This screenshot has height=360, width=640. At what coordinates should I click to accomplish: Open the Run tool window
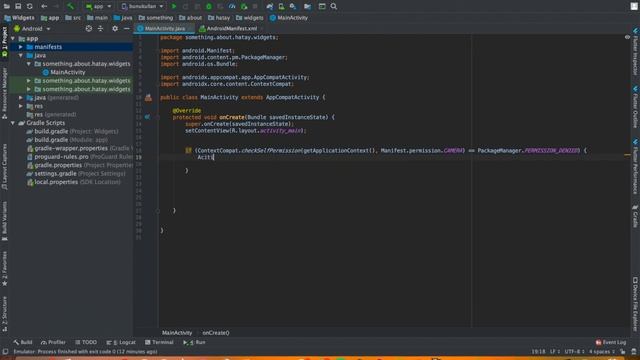pyautogui.click(x=194, y=342)
